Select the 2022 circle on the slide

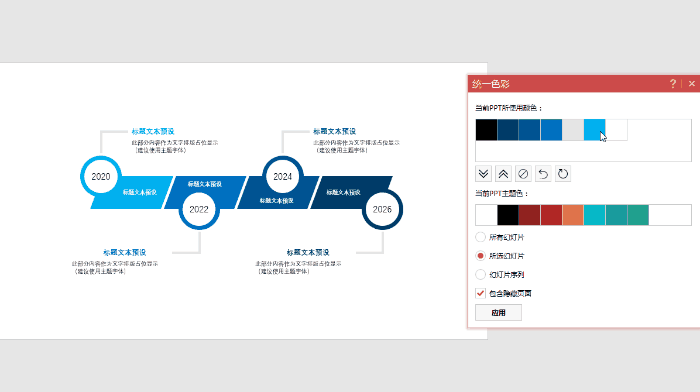[199, 209]
